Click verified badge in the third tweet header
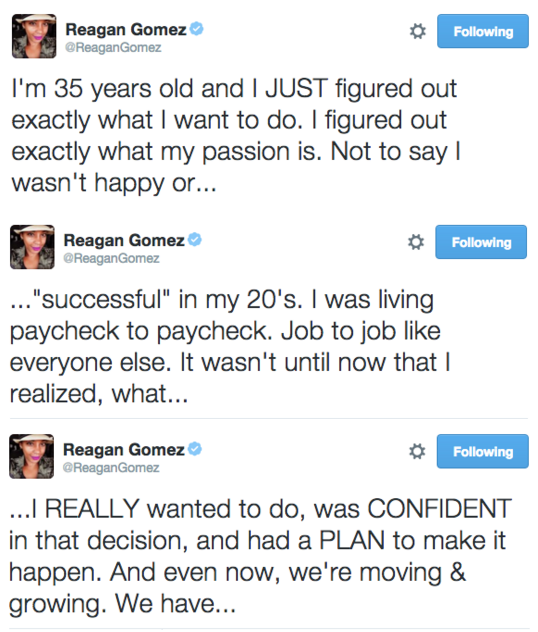Image resolution: width=538 pixels, height=632 pixels. coord(195,449)
